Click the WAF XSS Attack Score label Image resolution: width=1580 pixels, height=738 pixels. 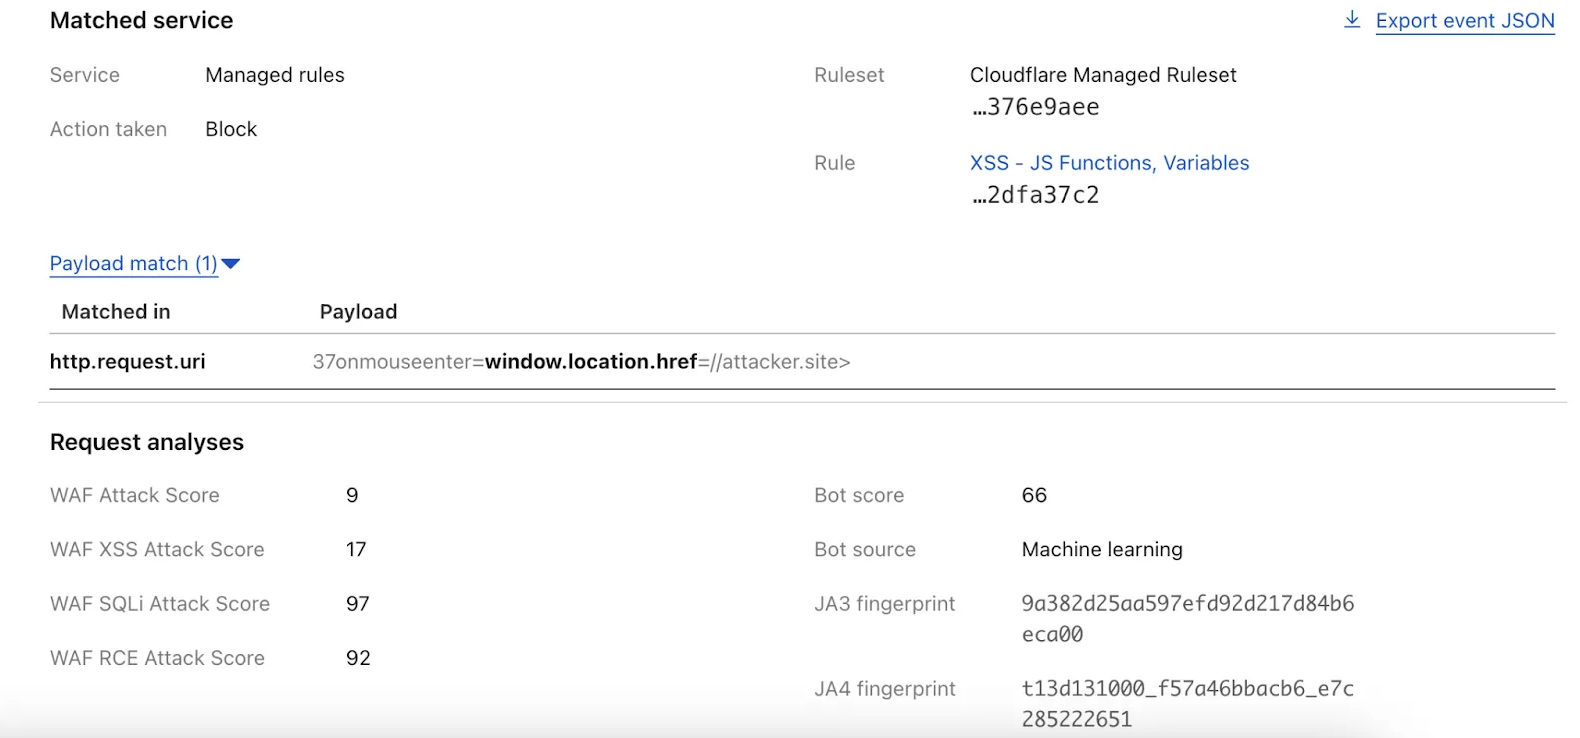tap(157, 549)
